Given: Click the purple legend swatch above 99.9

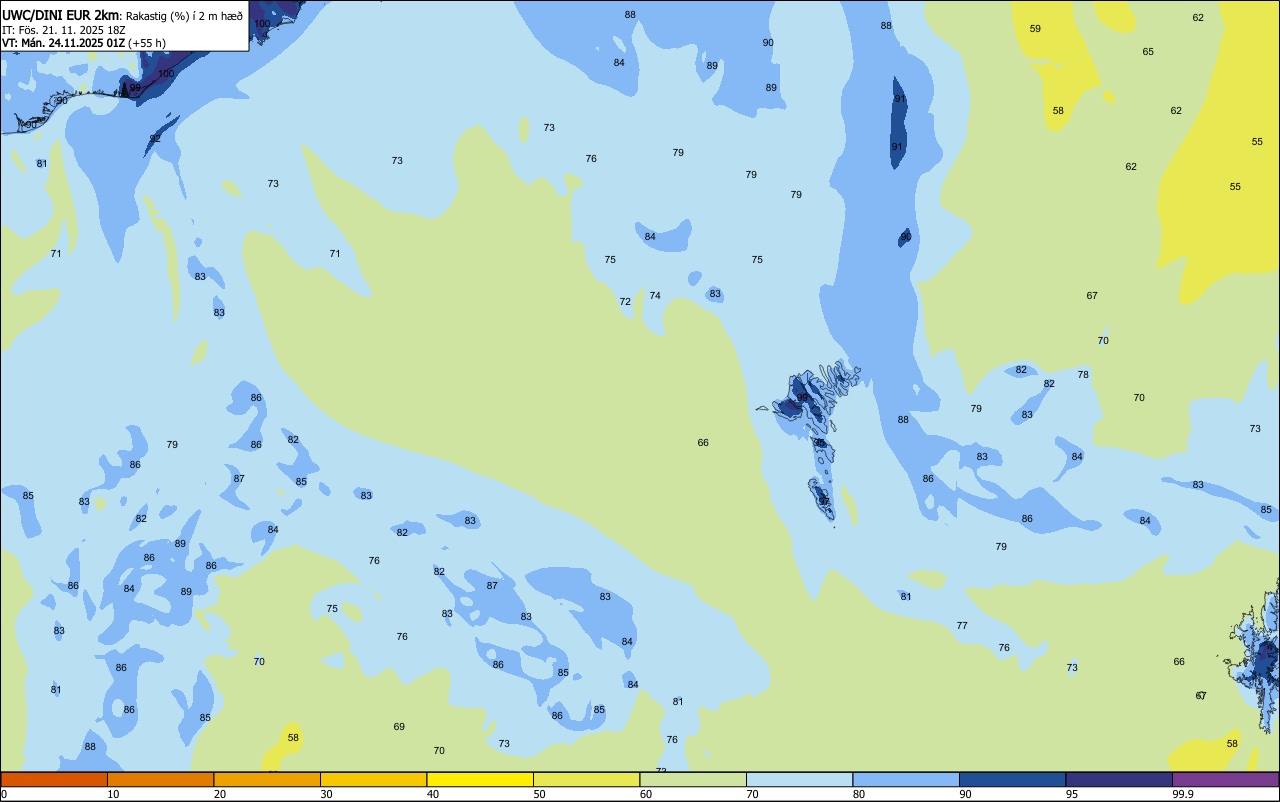Looking at the screenshot, I should (1225, 779).
